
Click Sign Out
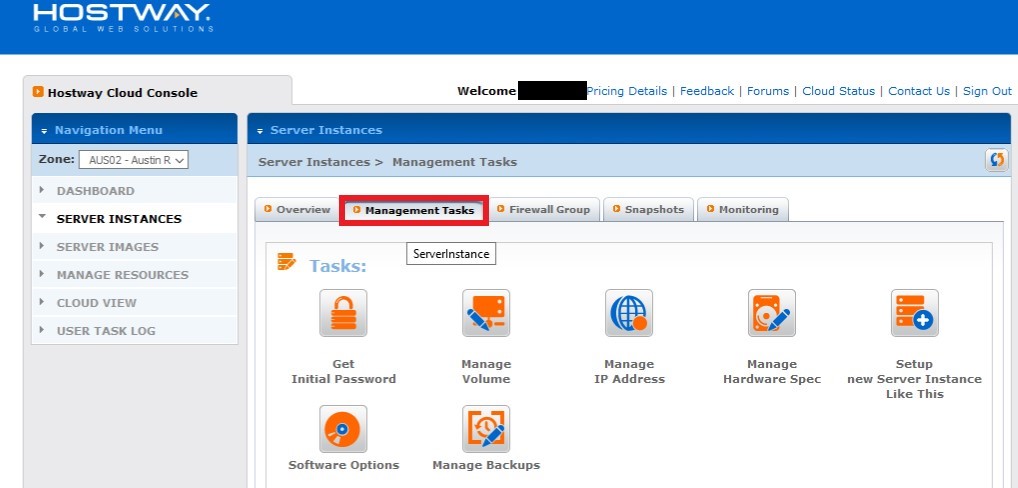tap(987, 91)
